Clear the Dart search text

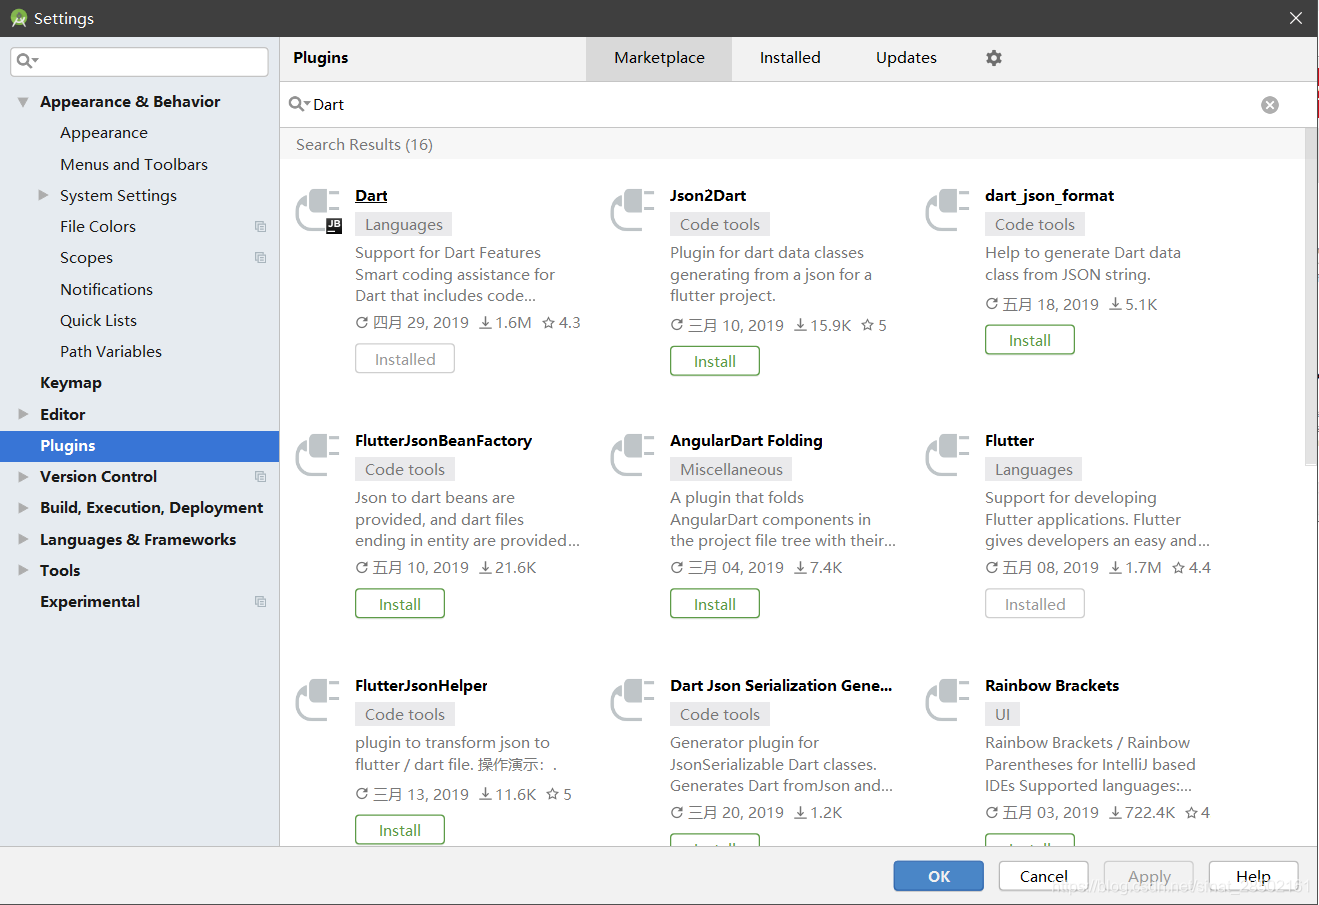(x=1269, y=105)
